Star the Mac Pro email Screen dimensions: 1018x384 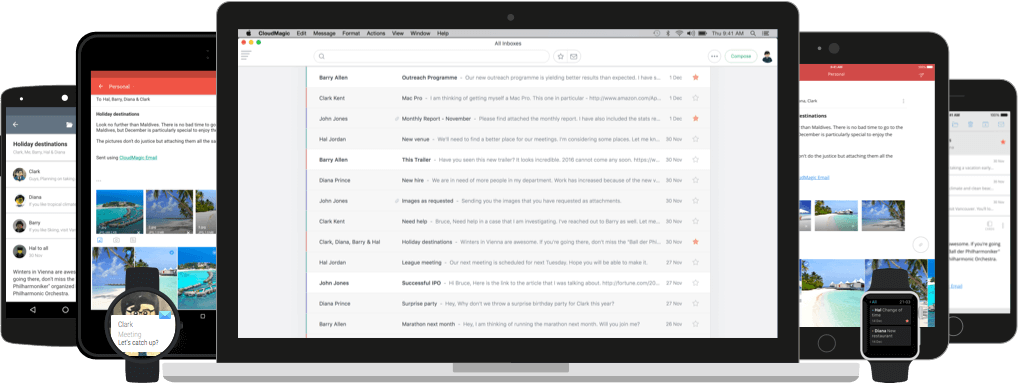695,98
